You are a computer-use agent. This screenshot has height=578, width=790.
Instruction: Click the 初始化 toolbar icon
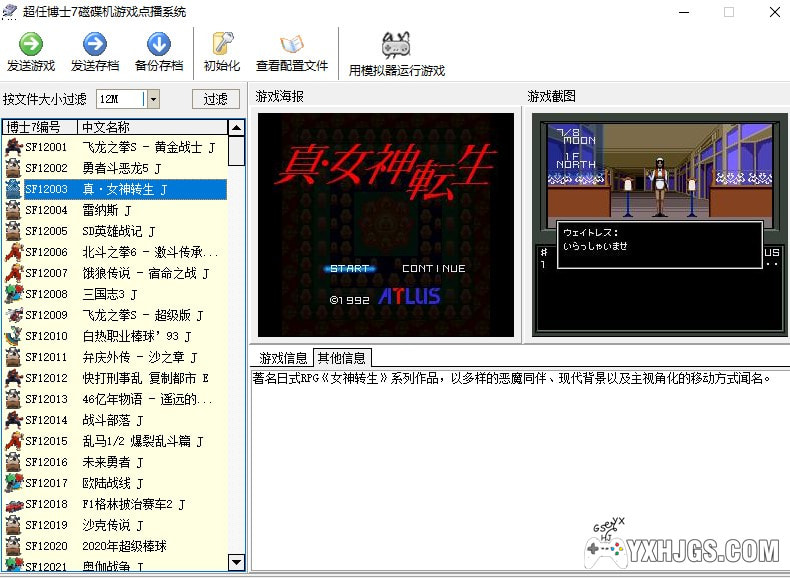click(221, 45)
